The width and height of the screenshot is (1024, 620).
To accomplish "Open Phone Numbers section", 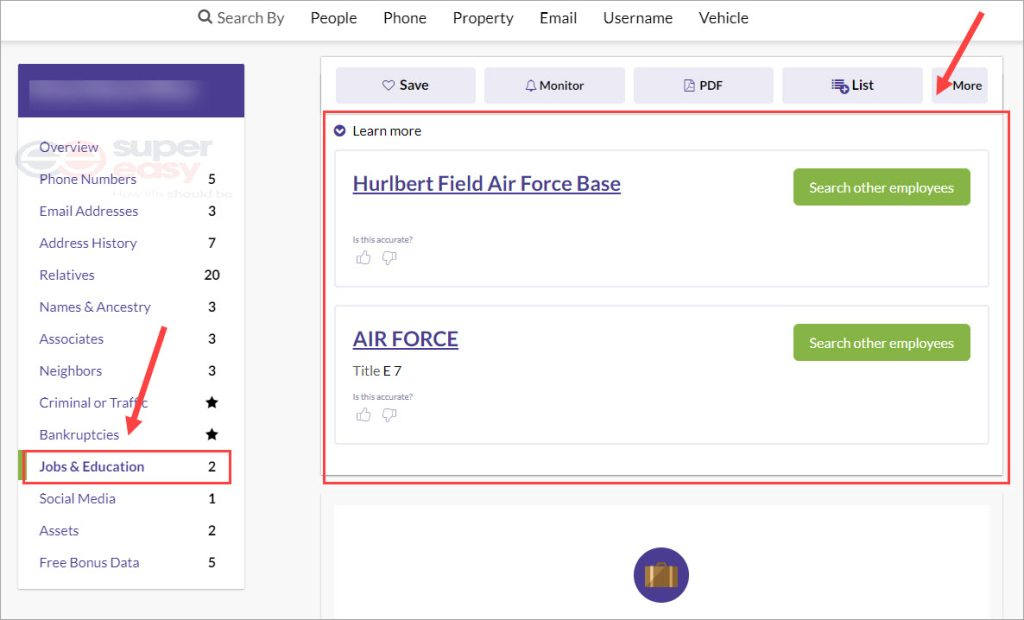I will coord(88,179).
